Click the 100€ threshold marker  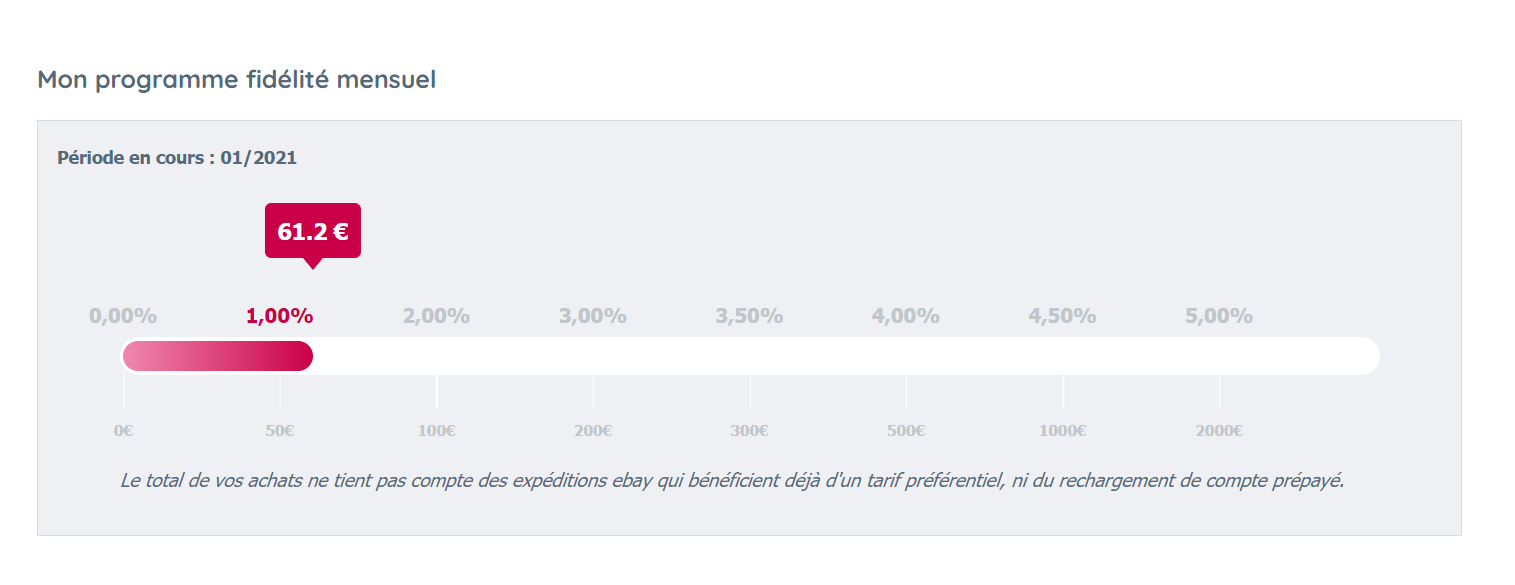tap(437, 431)
